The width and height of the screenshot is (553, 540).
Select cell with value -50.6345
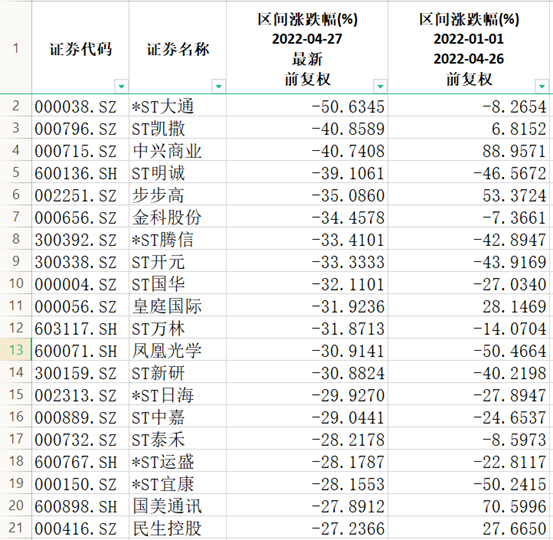tap(307, 106)
